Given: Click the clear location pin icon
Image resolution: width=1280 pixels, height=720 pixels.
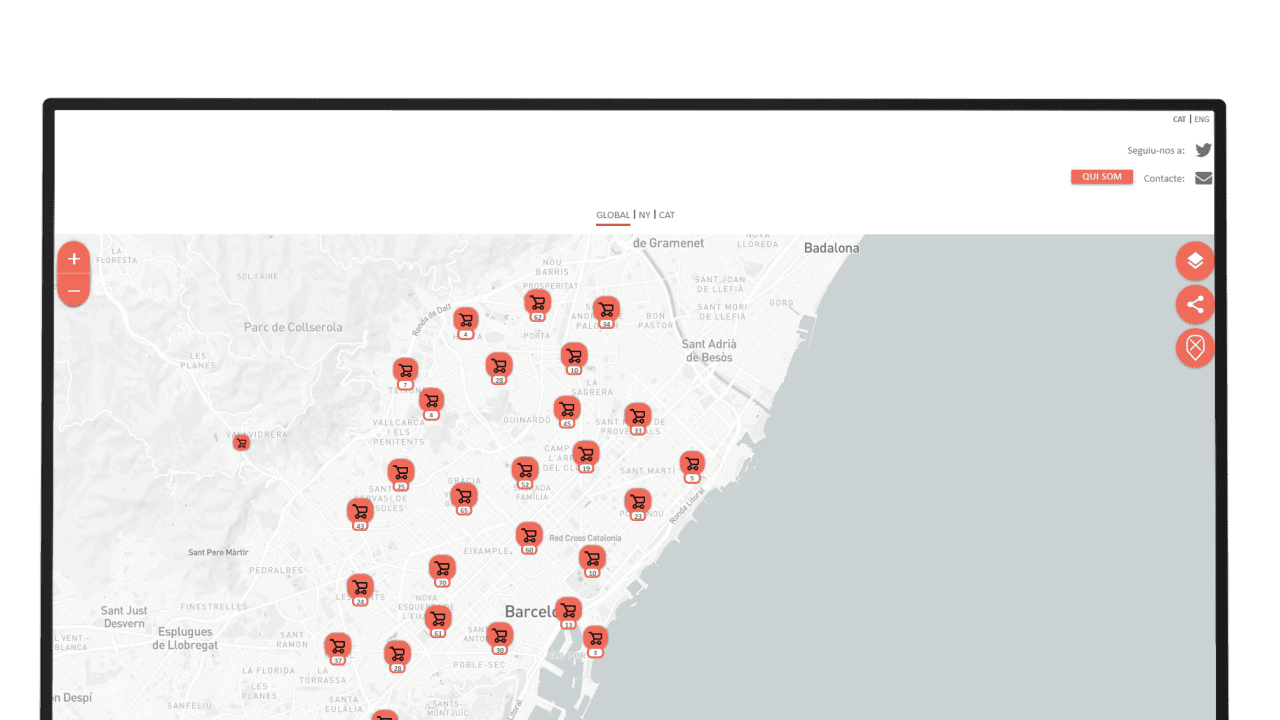Looking at the screenshot, I should (x=1194, y=348).
